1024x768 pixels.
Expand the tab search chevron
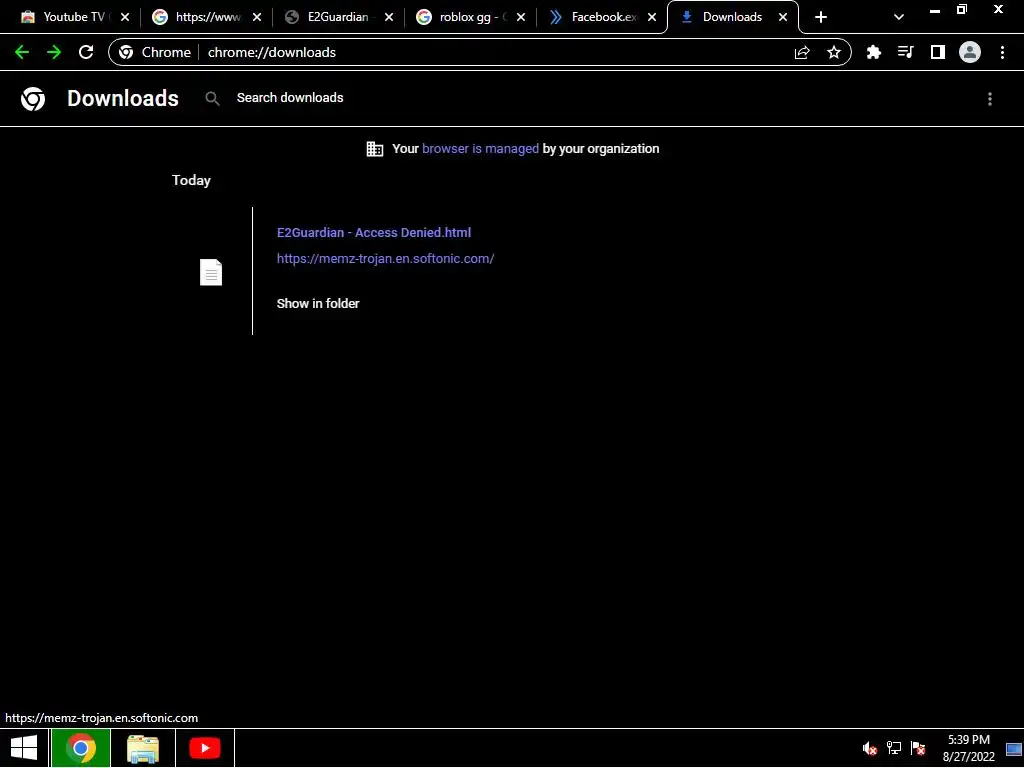(899, 17)
